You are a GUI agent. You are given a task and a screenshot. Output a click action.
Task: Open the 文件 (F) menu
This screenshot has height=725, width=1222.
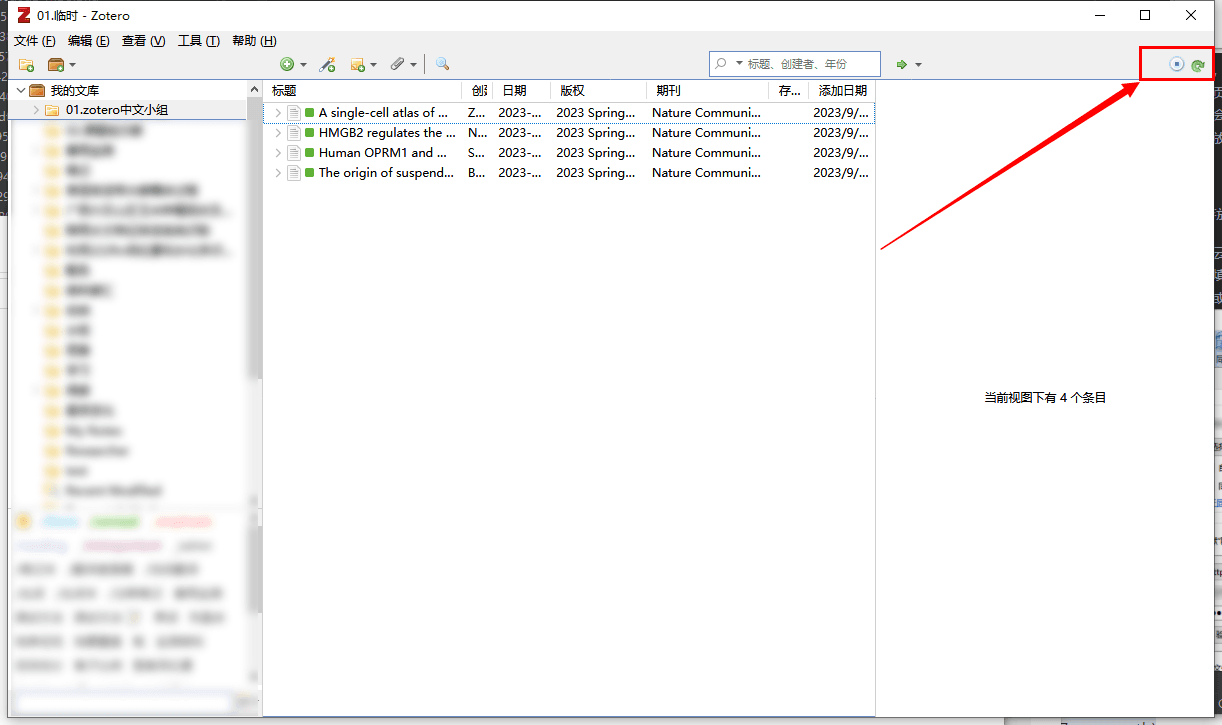pos(34,41)
